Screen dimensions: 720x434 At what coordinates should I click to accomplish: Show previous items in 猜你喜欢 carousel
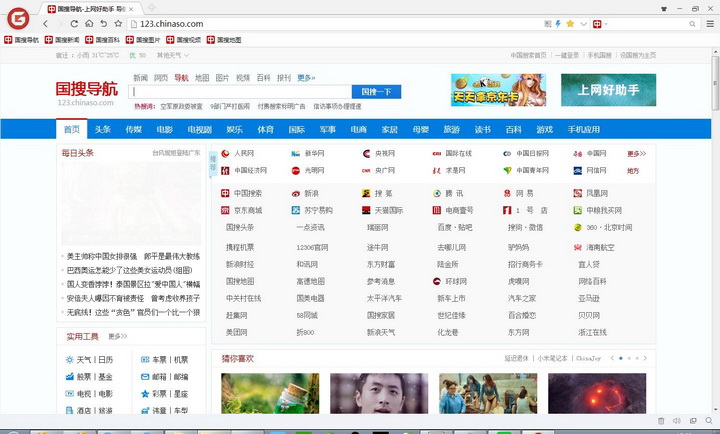(612, 358)
